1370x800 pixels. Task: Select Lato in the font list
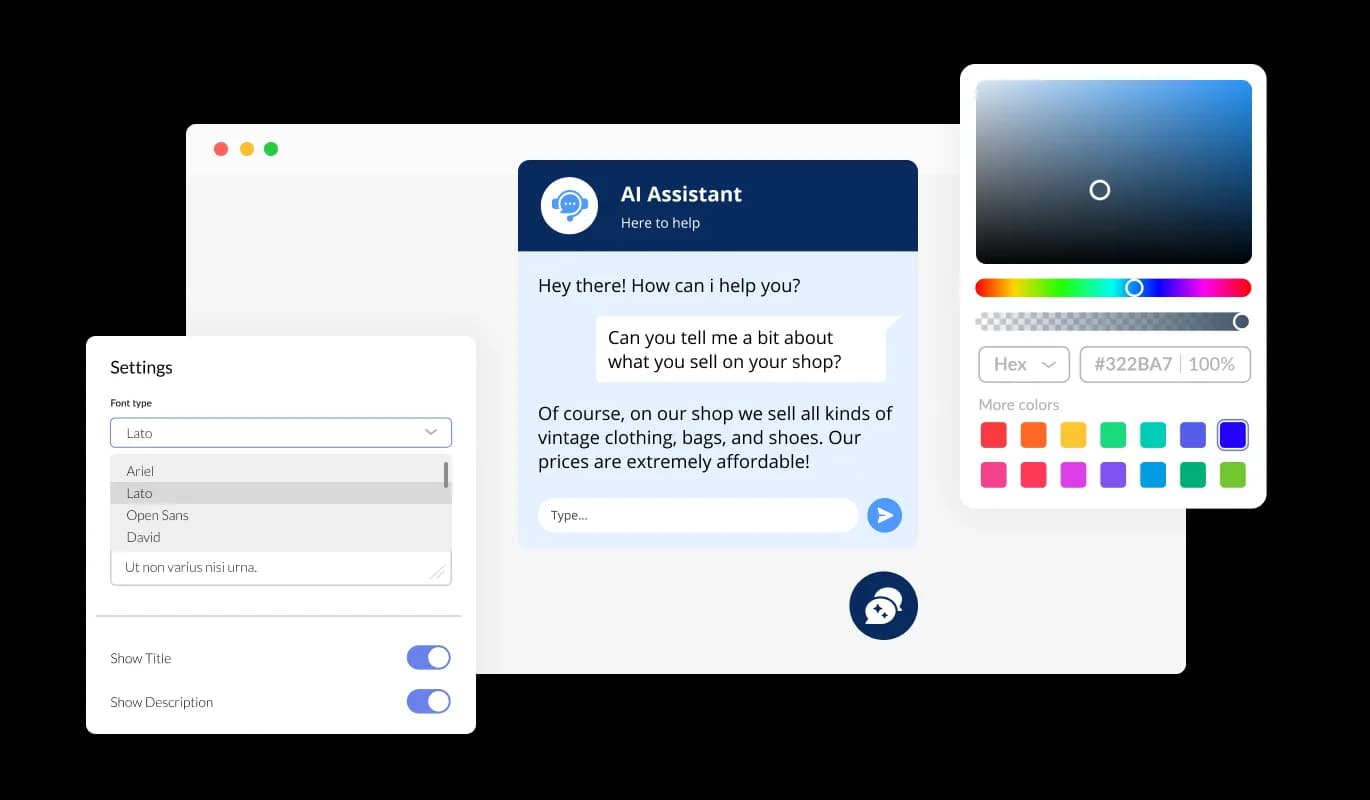click(x=281, y=493)
